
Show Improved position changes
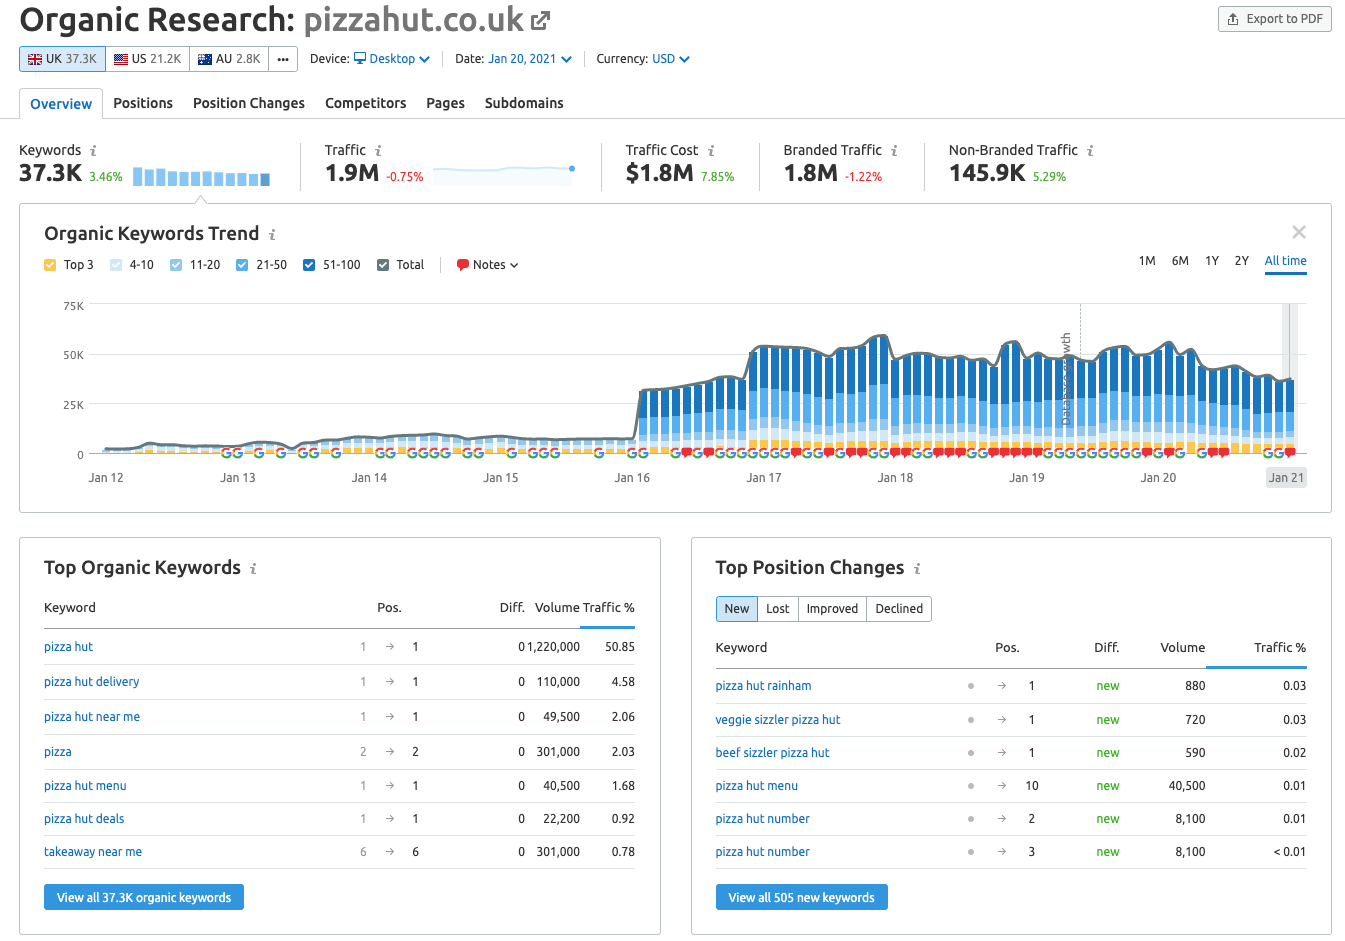point(832,609)
